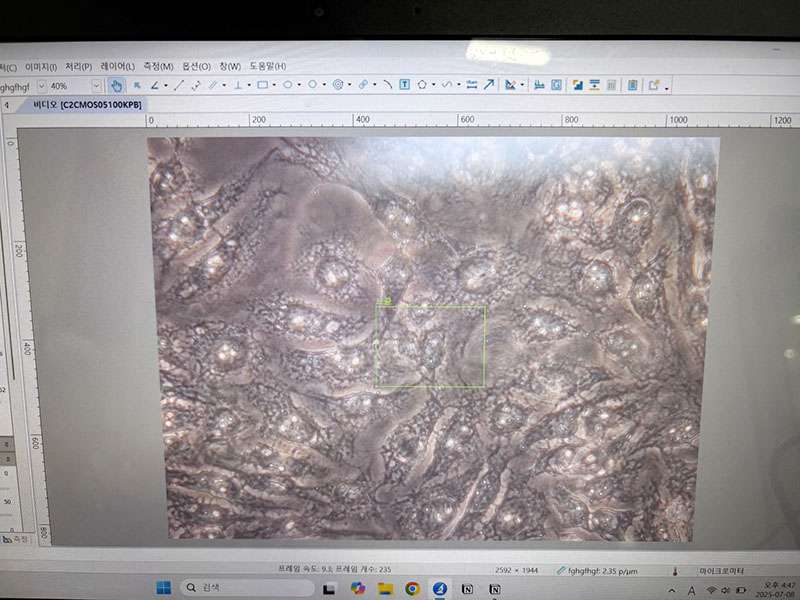This screenshot has width=800, height=600.
Task: Click the clipboard icon in toolbar
Action: pos(632,86)
